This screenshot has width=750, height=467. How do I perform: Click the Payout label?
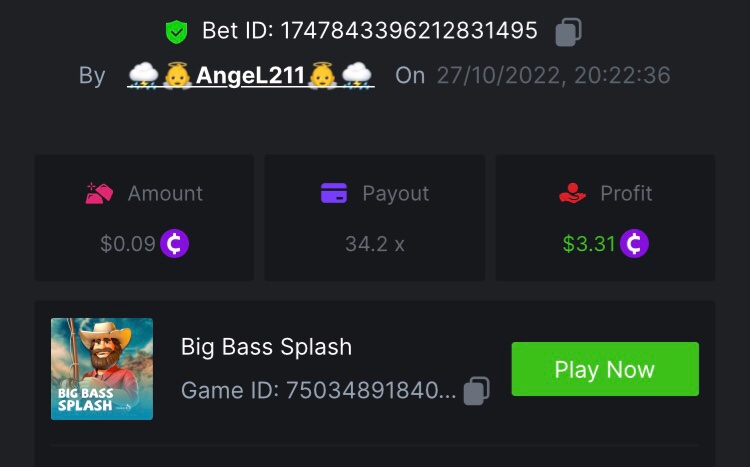tap(395, 193)
